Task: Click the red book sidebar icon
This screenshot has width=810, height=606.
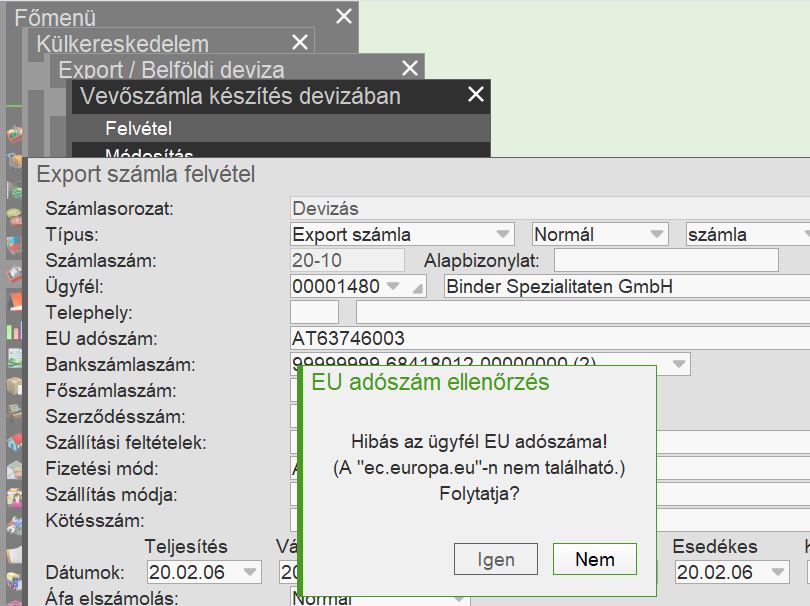Action: tap(14, 301)
